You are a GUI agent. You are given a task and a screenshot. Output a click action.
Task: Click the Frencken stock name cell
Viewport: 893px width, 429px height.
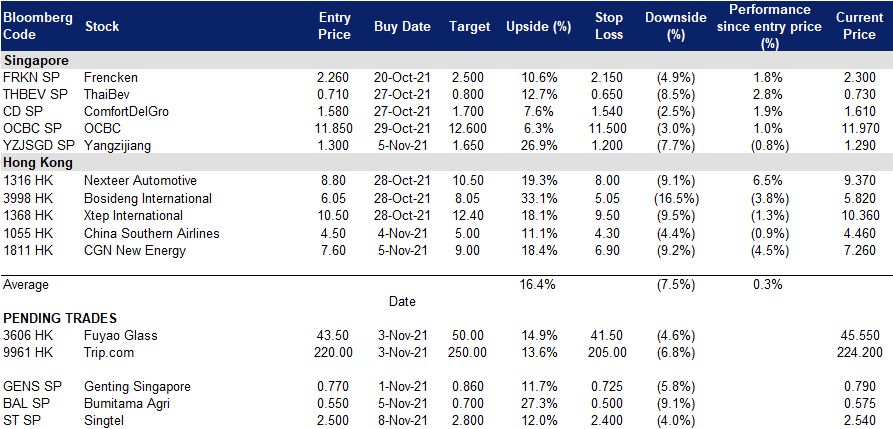(110, 77)
